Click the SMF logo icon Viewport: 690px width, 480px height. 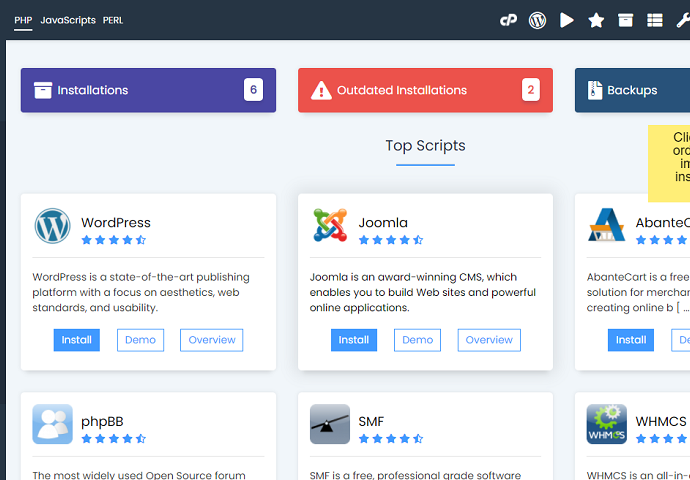pos(330,424)
